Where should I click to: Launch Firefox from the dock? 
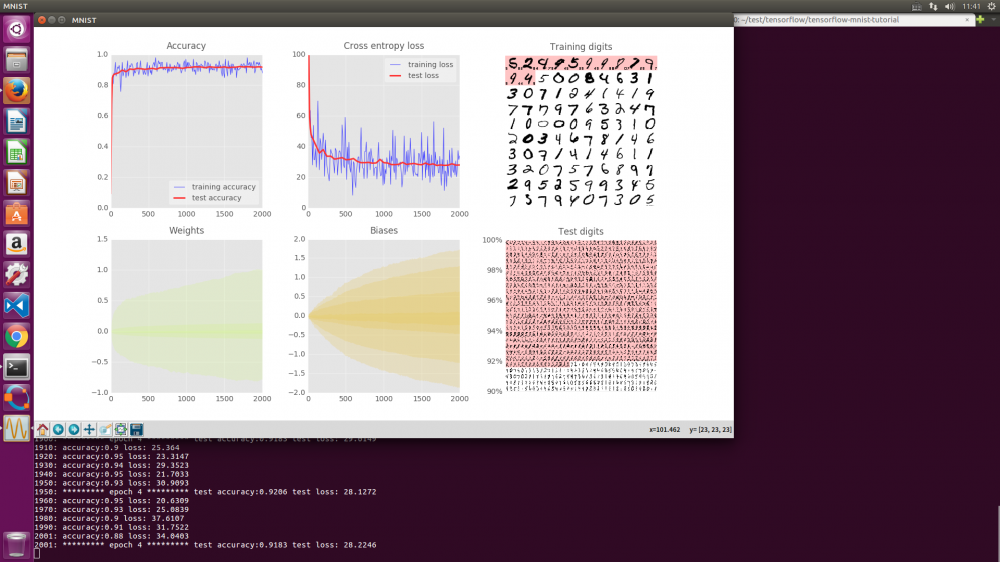coord(16,91)
